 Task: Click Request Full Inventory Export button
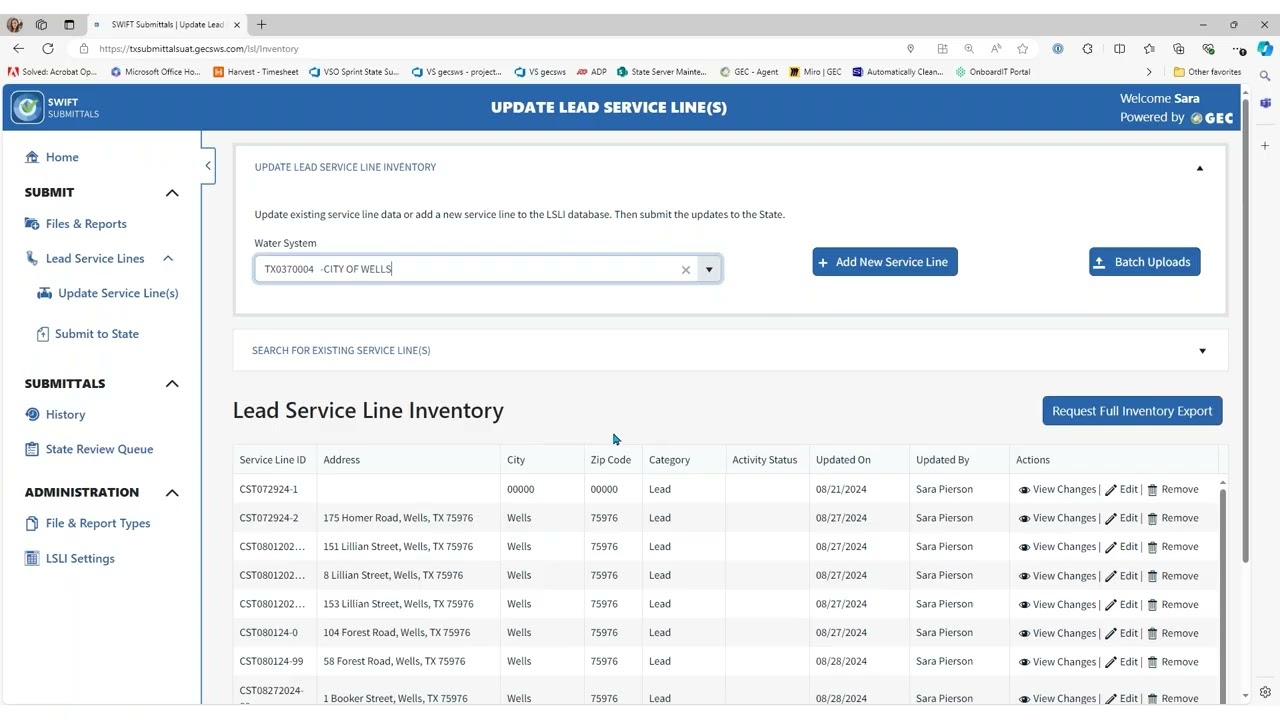[x=1132, y=411]
